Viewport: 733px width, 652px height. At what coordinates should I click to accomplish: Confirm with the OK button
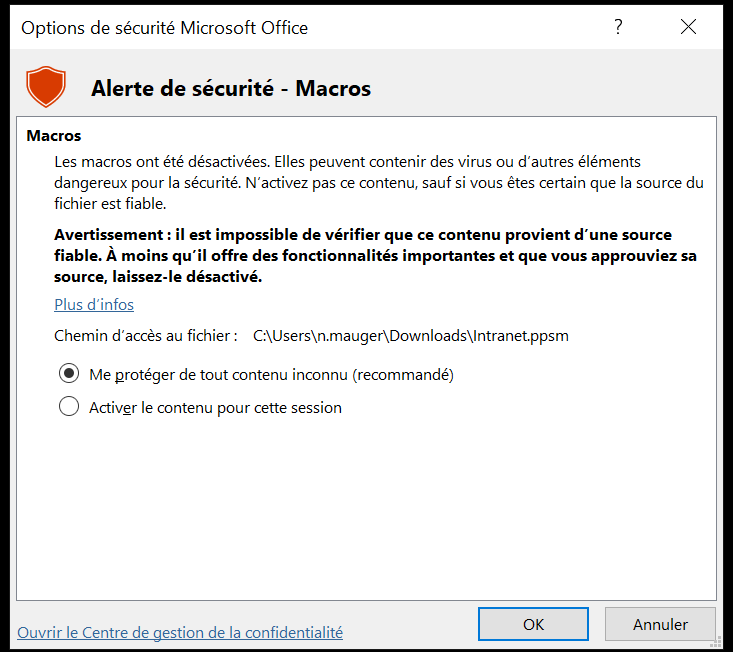point(533,624)
